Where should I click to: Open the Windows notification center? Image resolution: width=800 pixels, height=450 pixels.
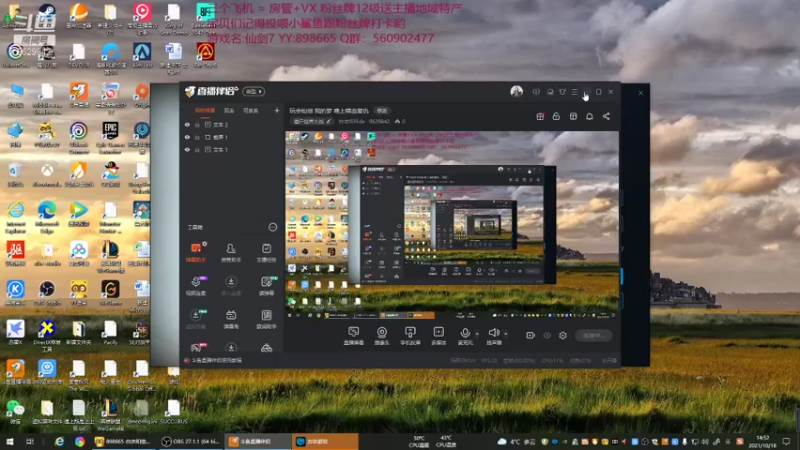(x=786, y=441)
